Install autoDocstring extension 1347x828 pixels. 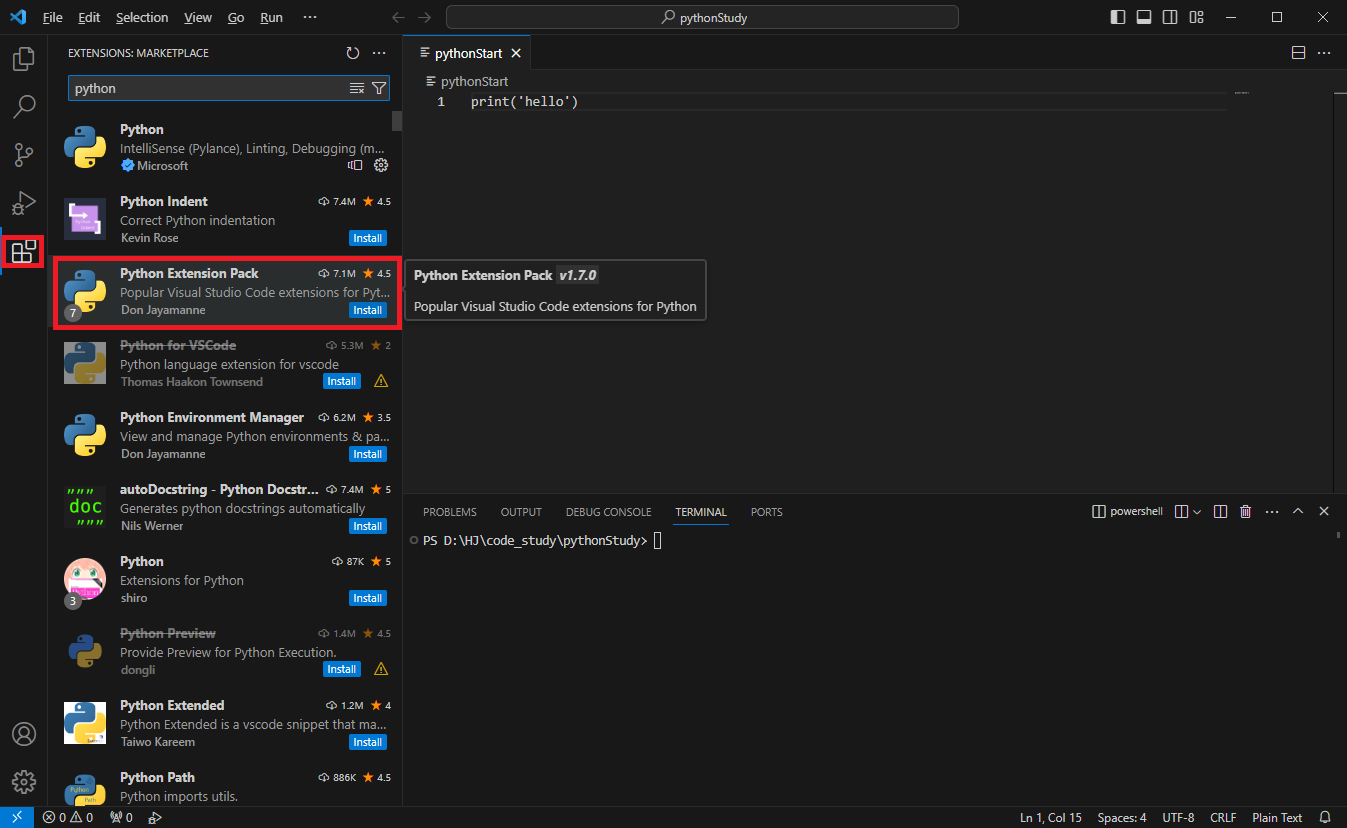tap(368, 526)
